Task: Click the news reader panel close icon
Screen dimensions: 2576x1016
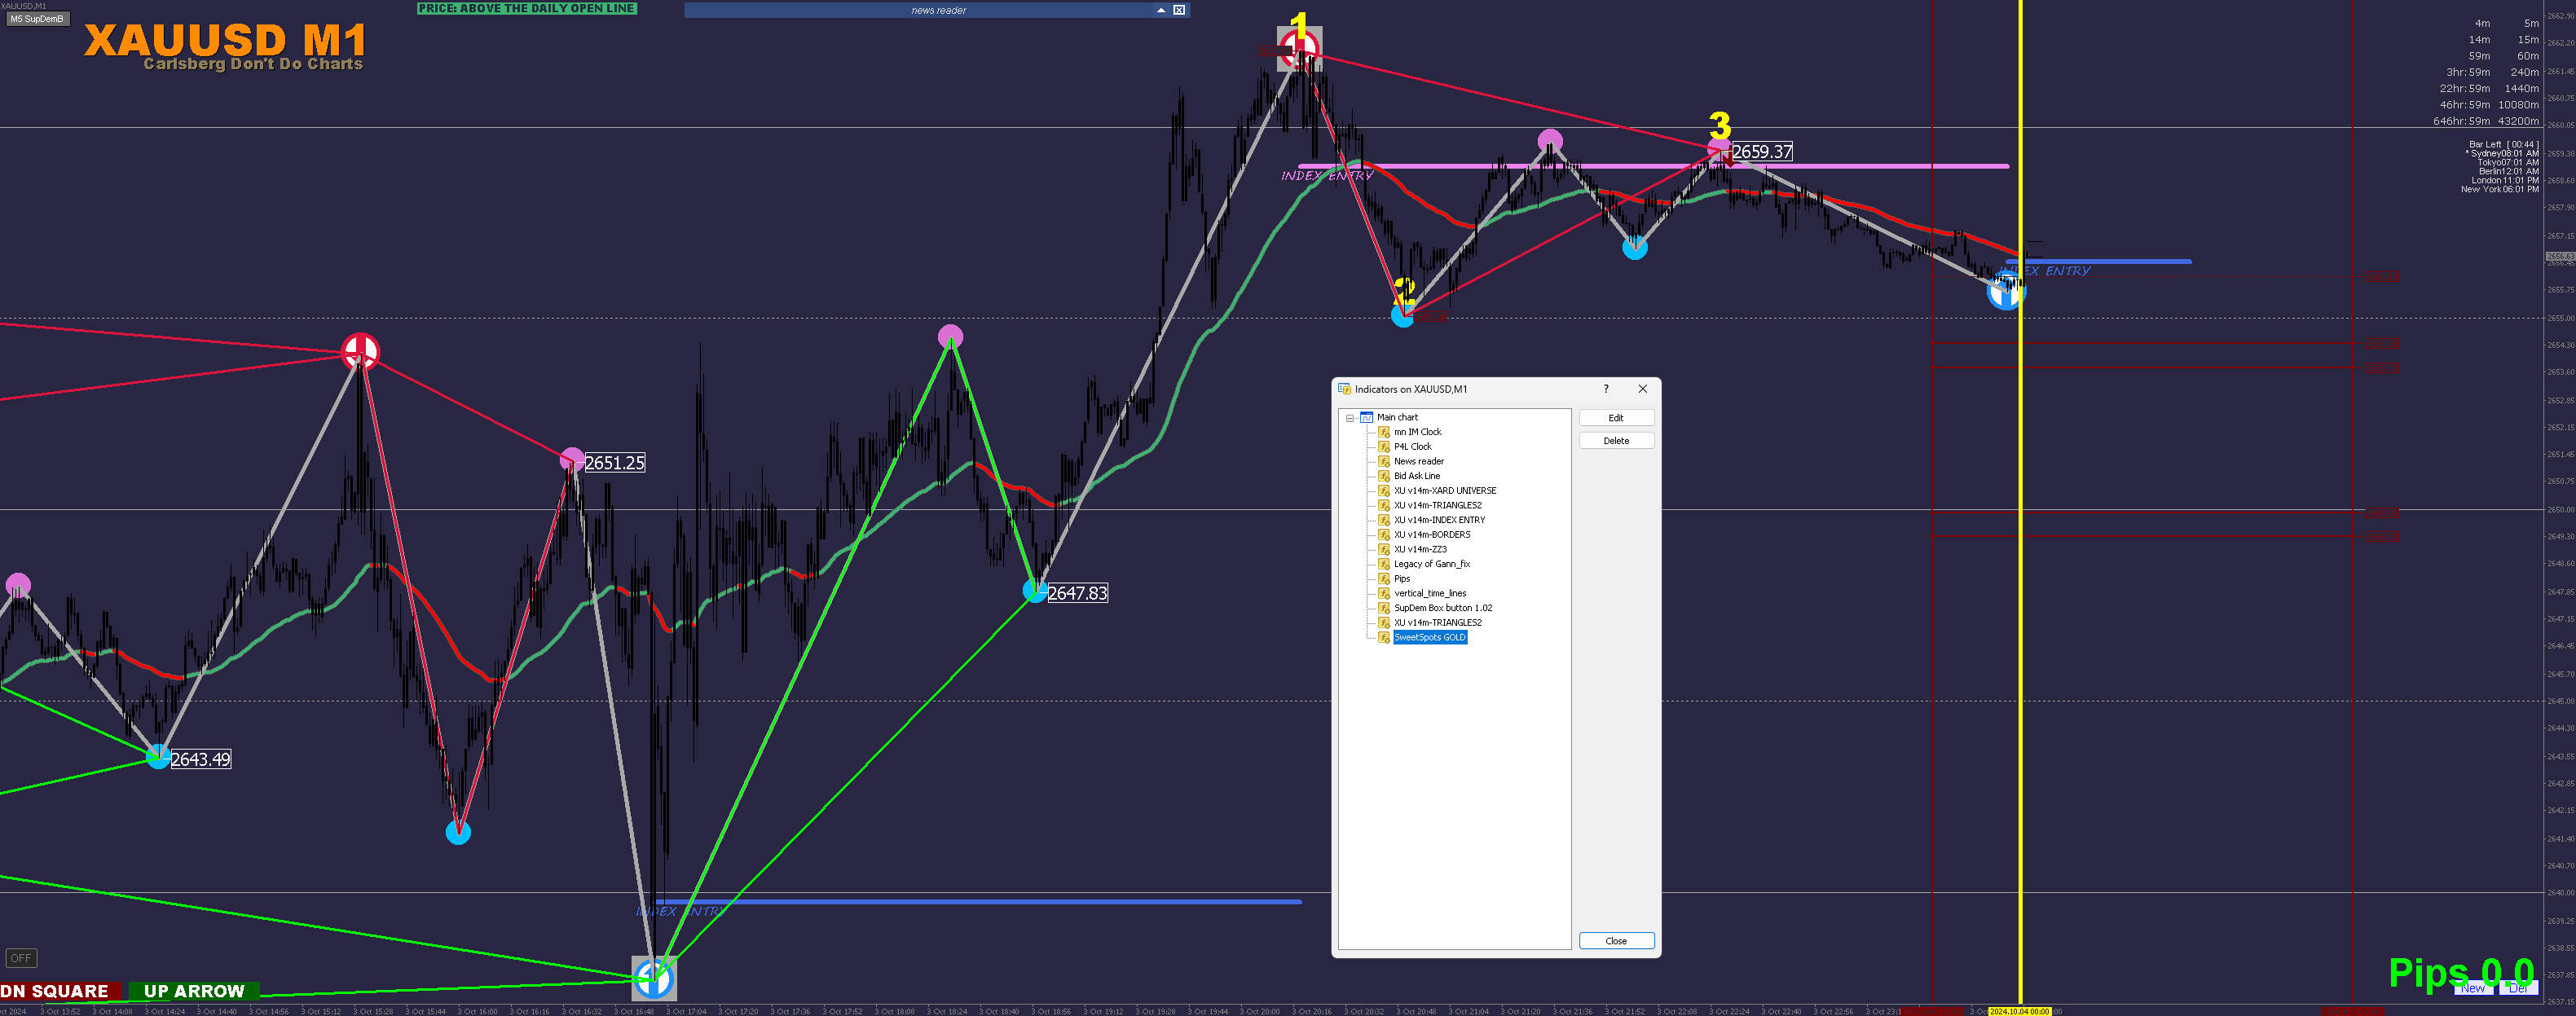Action: point(1179,10)
